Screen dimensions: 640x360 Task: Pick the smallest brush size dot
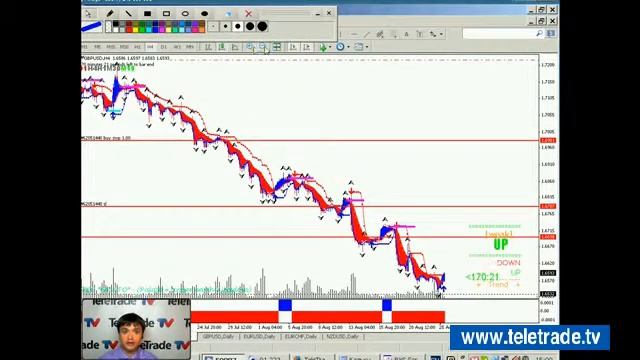click(213, 27)
